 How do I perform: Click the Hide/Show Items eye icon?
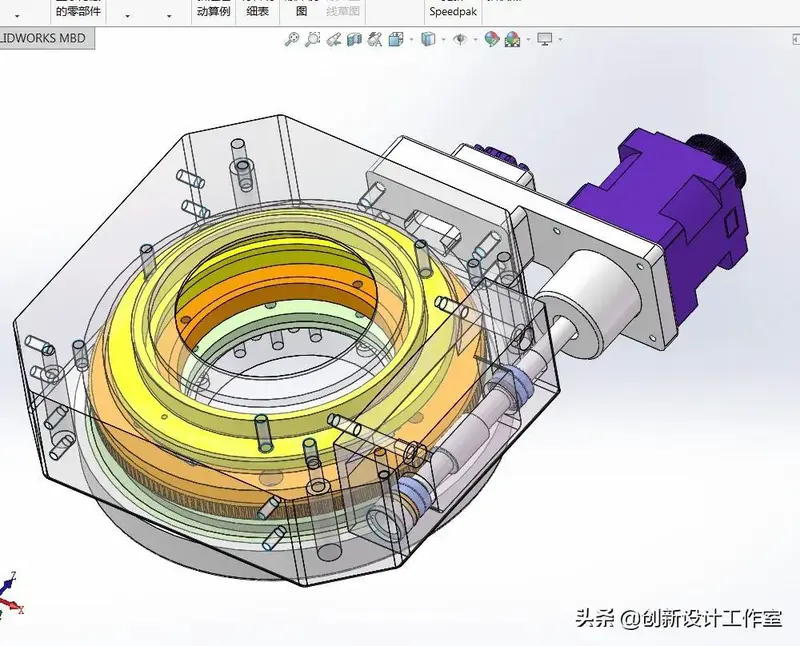coord(460,39)
